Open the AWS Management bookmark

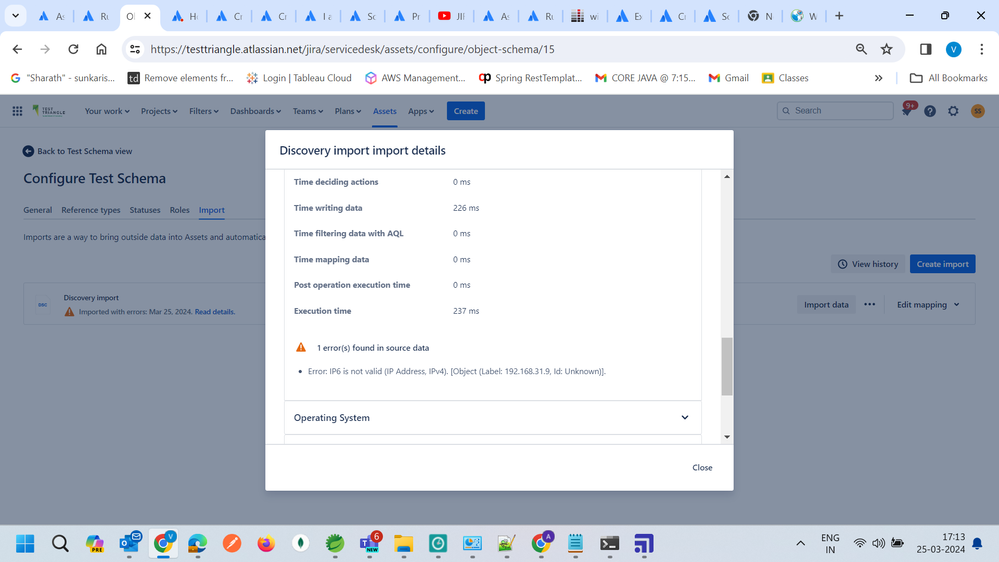click(x=415, y=78)
